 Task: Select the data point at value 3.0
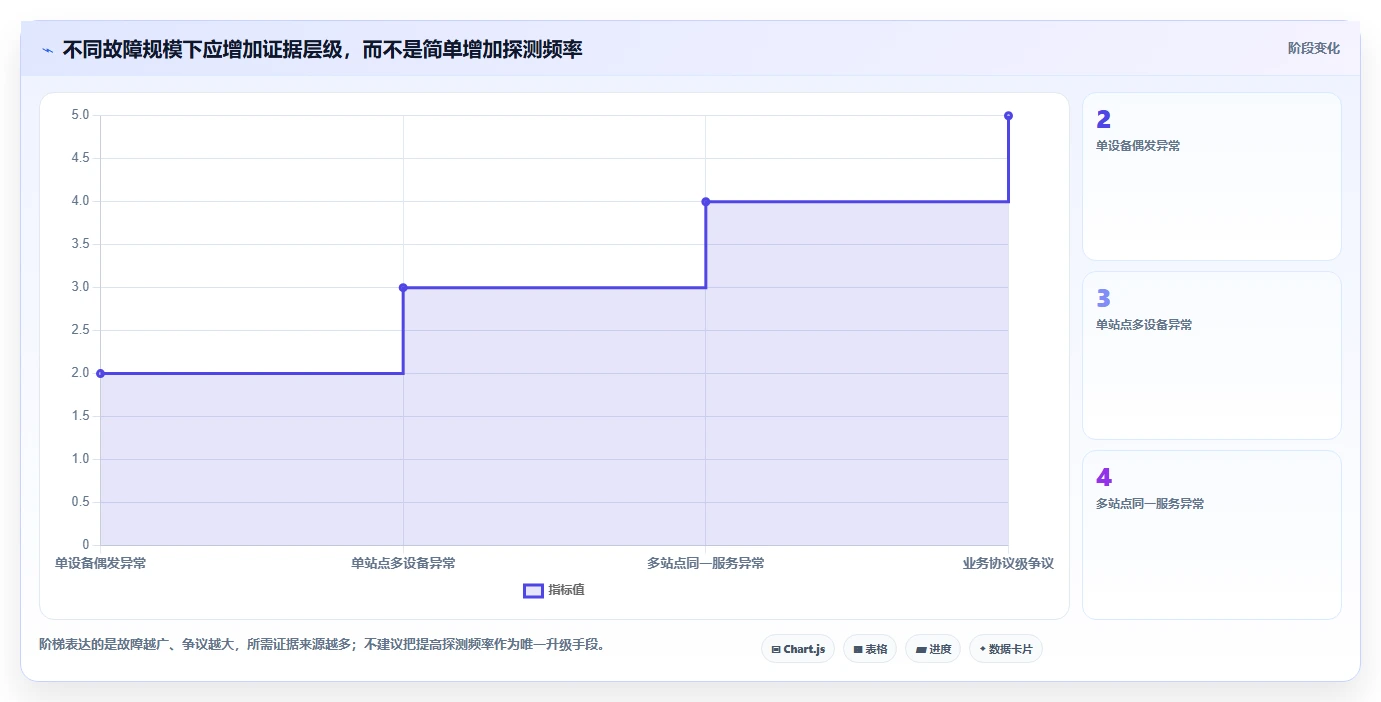[403, 287]
